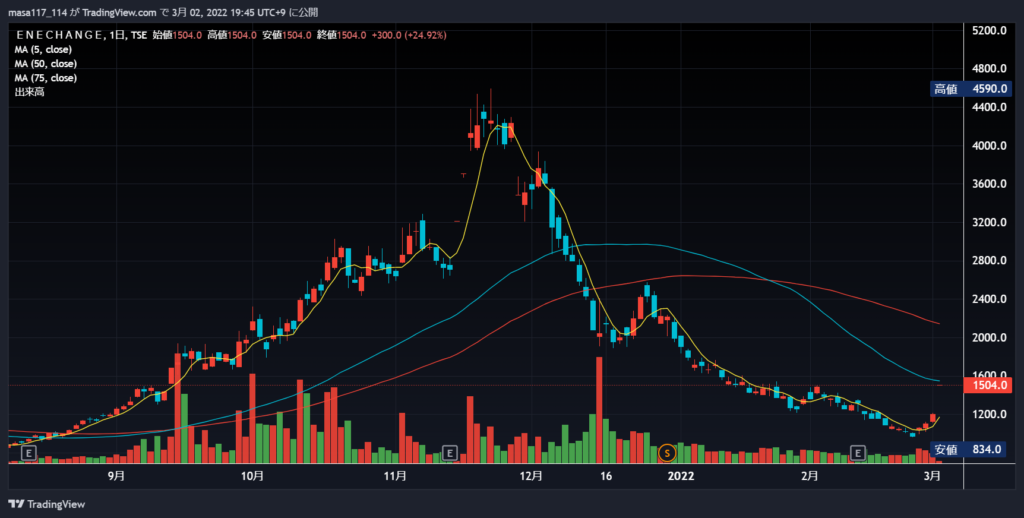Click the 9月 date axis label
1024x518 pixels.
point(116,476)
